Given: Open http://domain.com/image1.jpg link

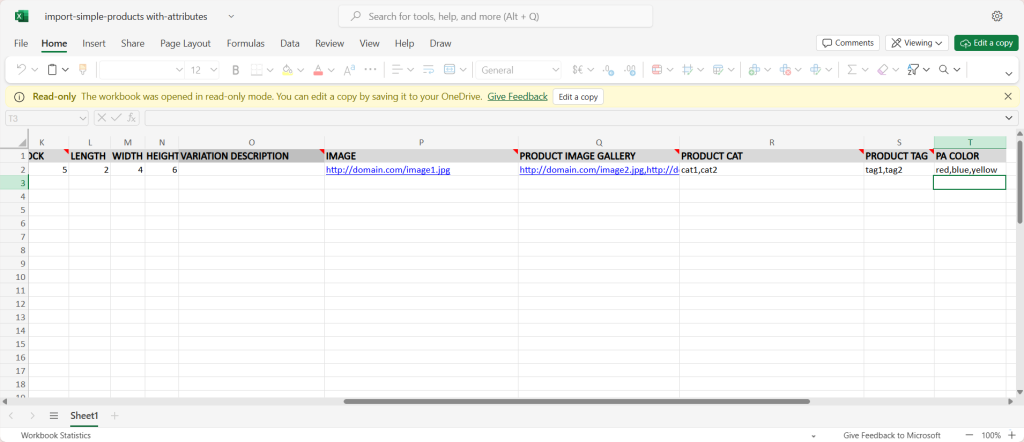Looking at the screenshot, I should coord(388,170).
